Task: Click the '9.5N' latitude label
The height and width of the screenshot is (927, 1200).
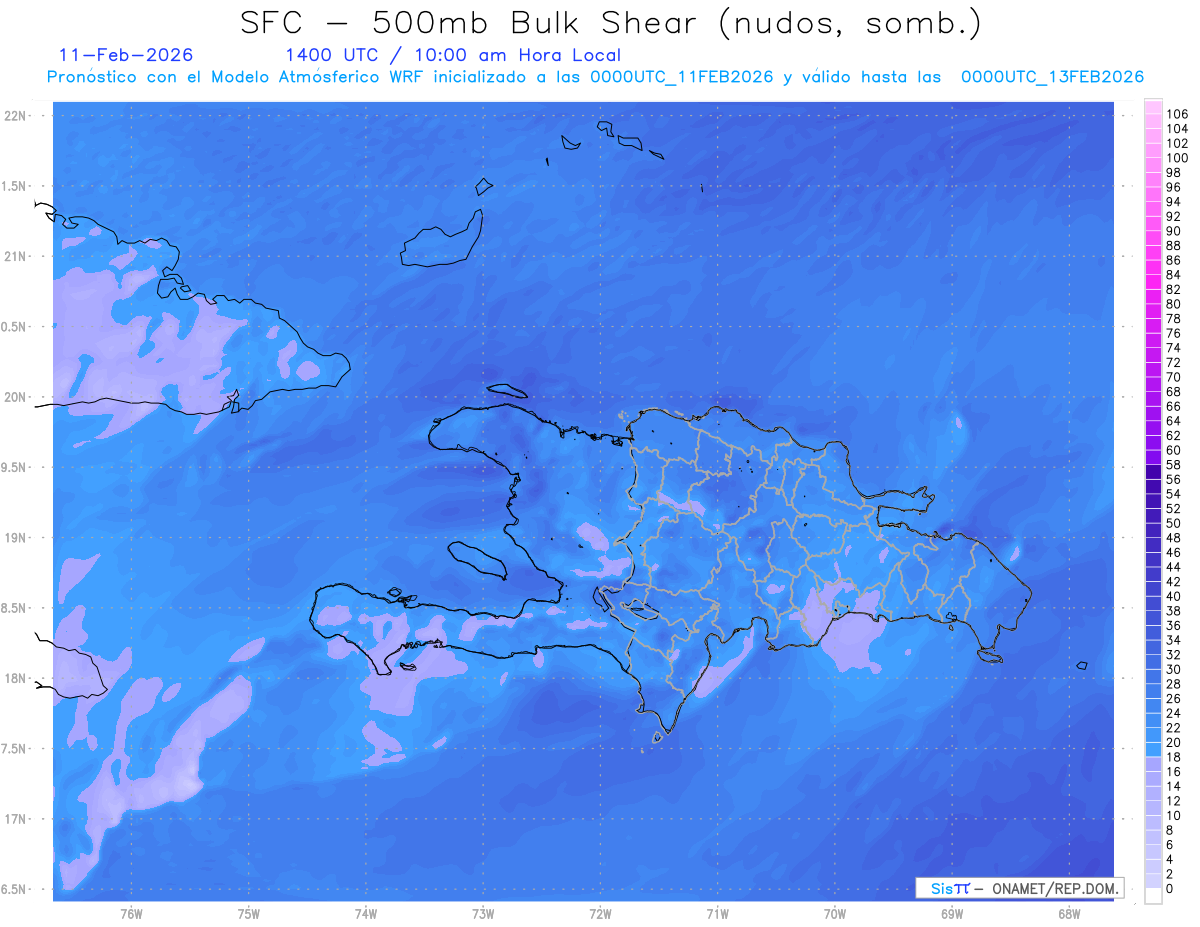Action: [x=15, y=467]
